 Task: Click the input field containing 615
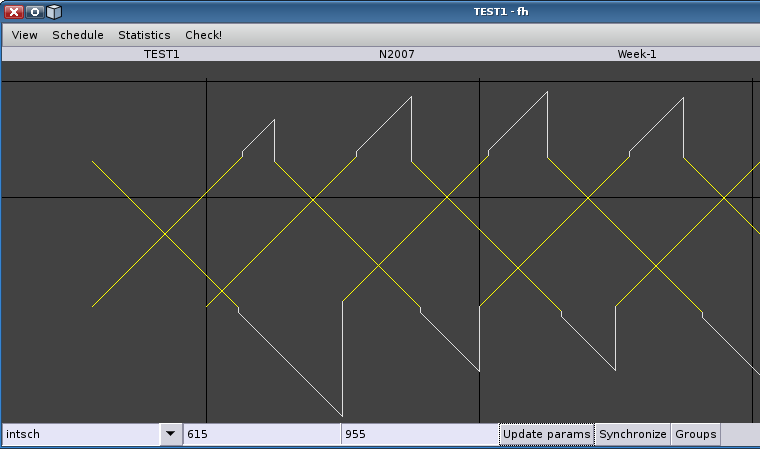coord(262,434)
